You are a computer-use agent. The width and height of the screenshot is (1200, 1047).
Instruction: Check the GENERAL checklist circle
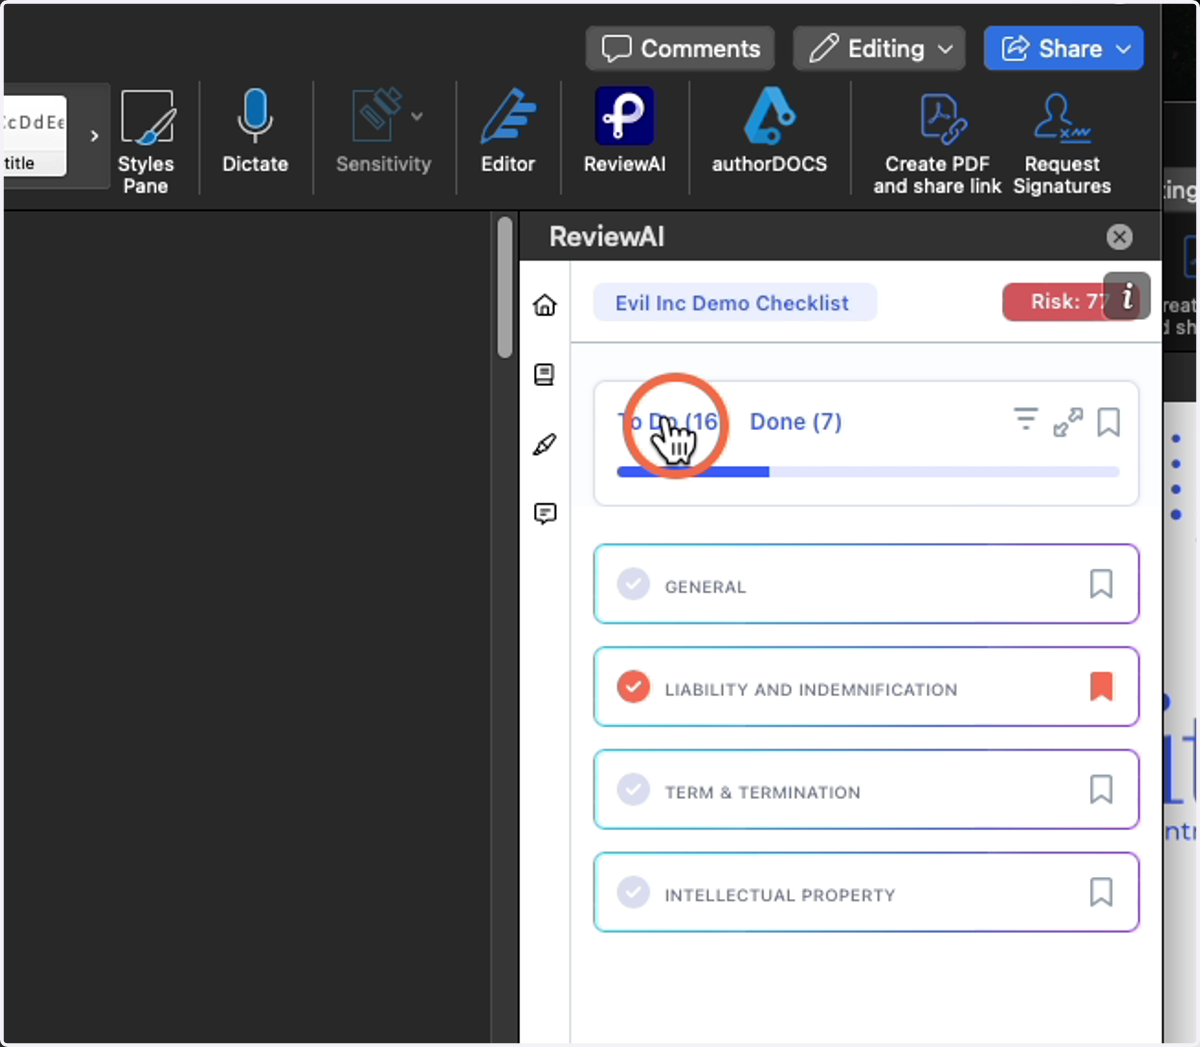[633, 584]
